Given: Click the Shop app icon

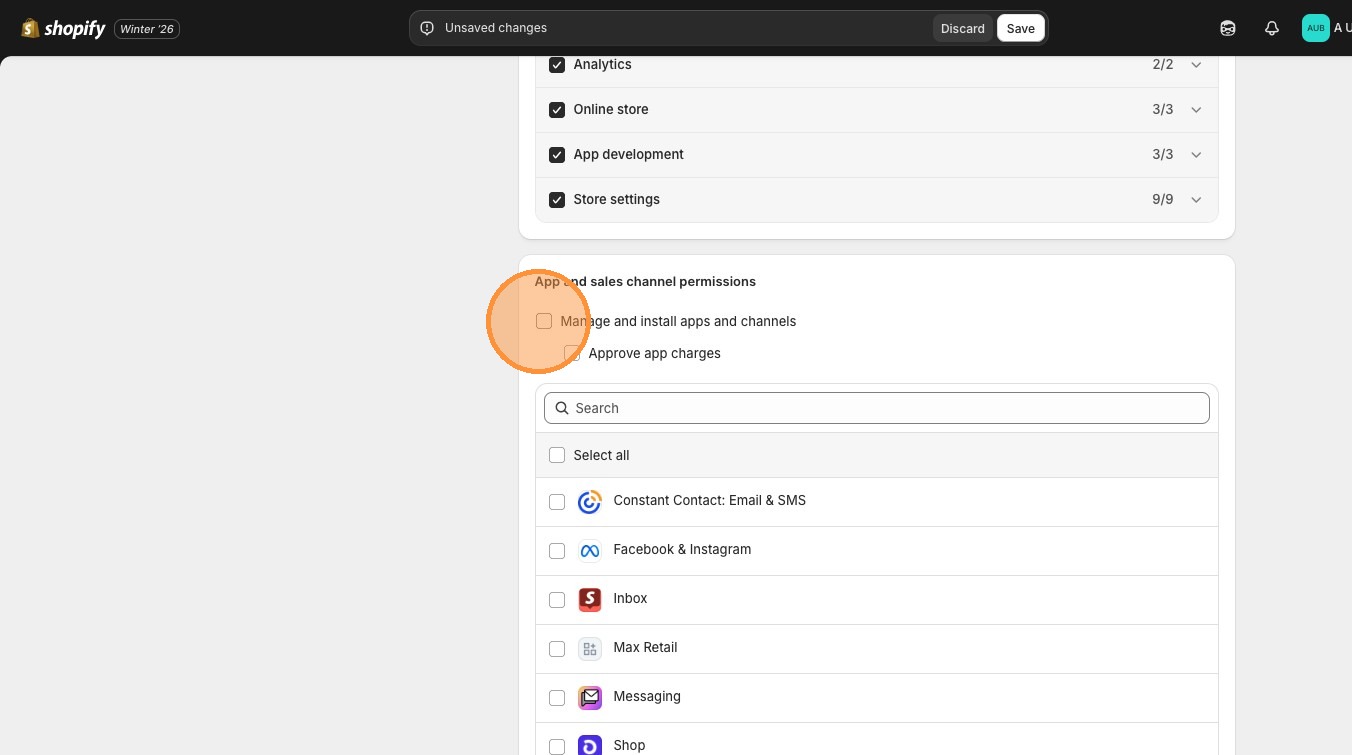Looking at the screenshot, I should (590, 745).
